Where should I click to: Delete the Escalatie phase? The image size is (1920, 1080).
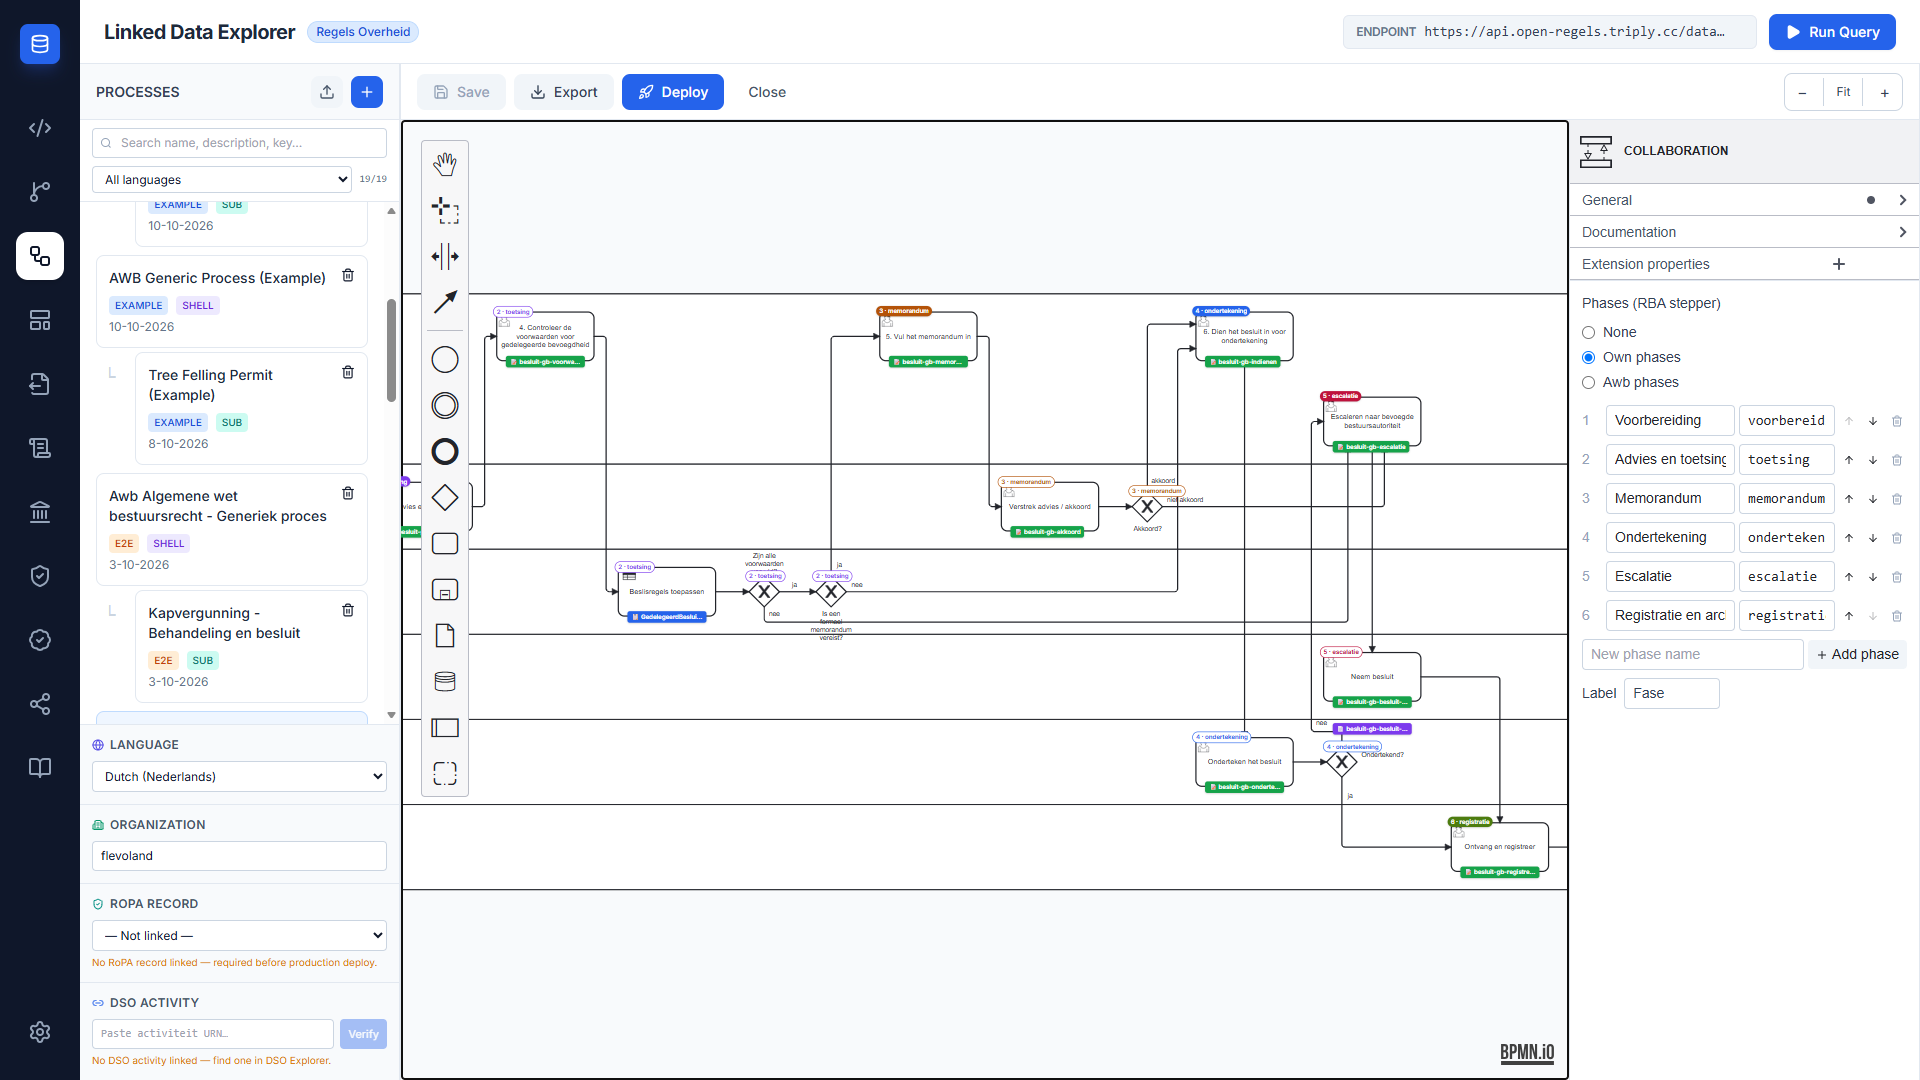pyautogui.click(x=1897, y=577)
